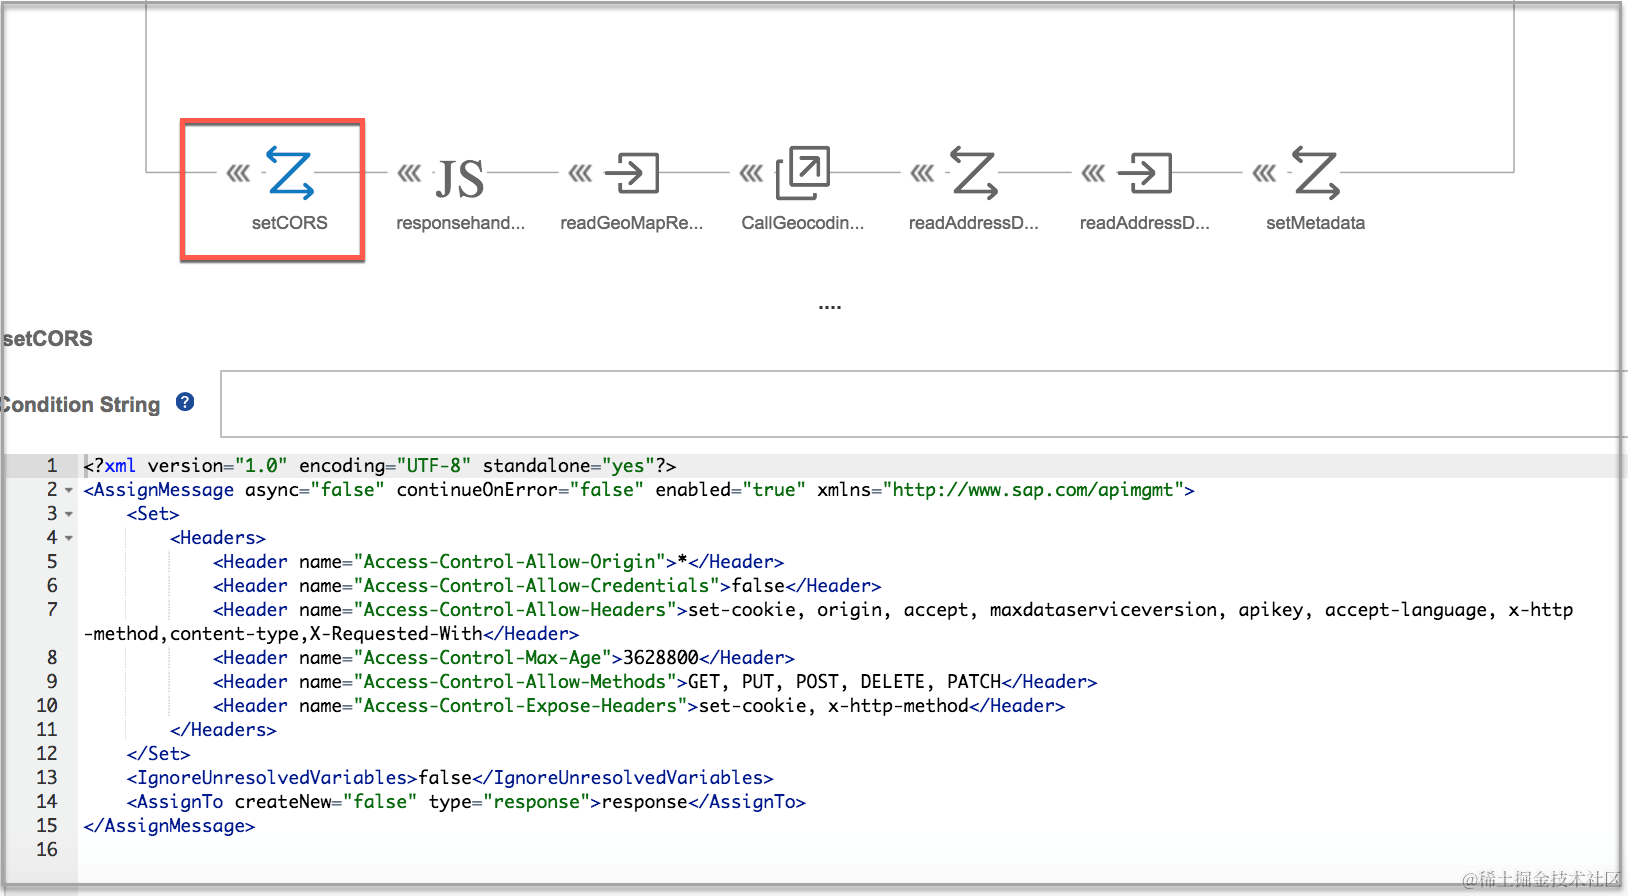The width and height of the screenshot is (1628, 896).
Task: Focus the Condition String input field
Action: (924, 404)
